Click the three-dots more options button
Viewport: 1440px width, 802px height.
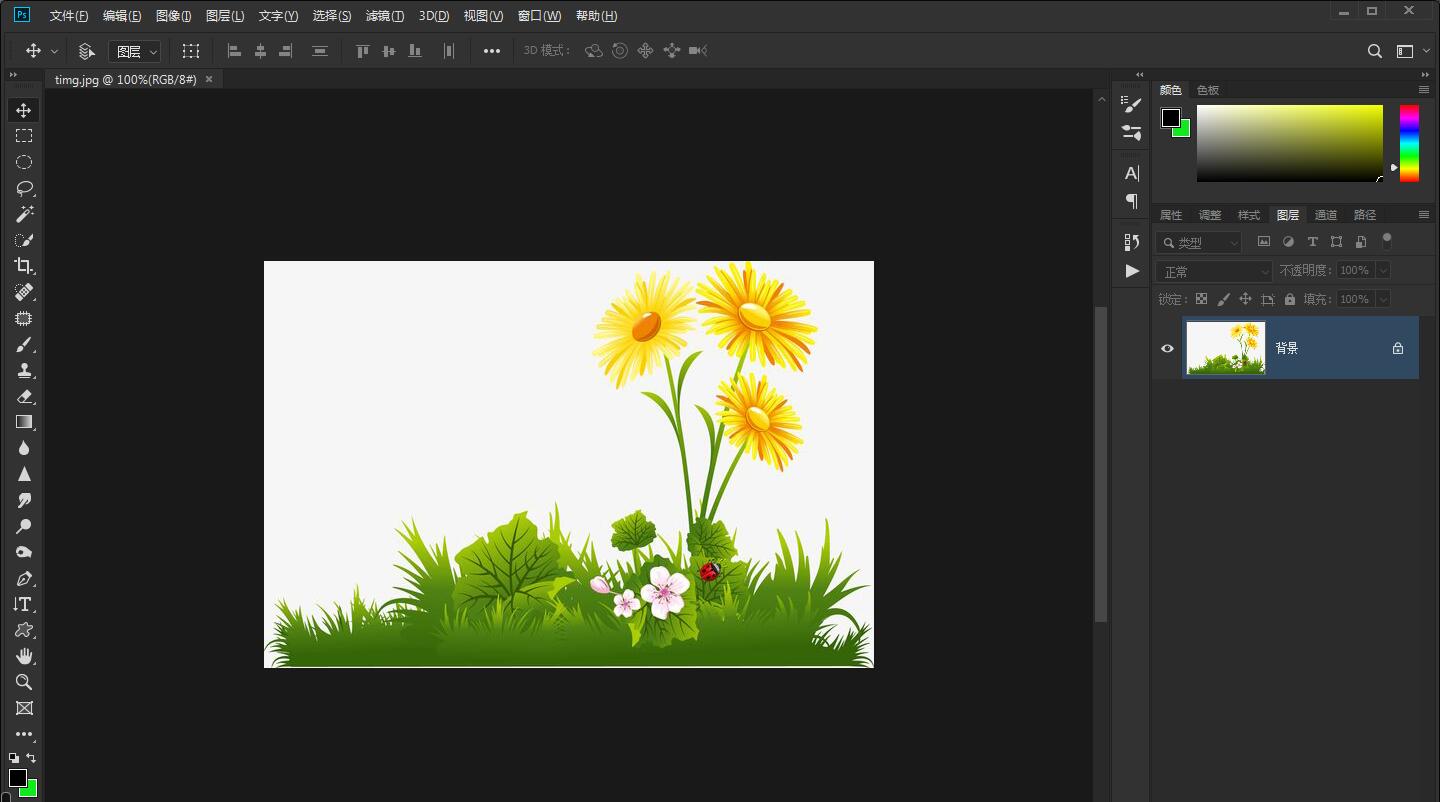click(492, 51)
